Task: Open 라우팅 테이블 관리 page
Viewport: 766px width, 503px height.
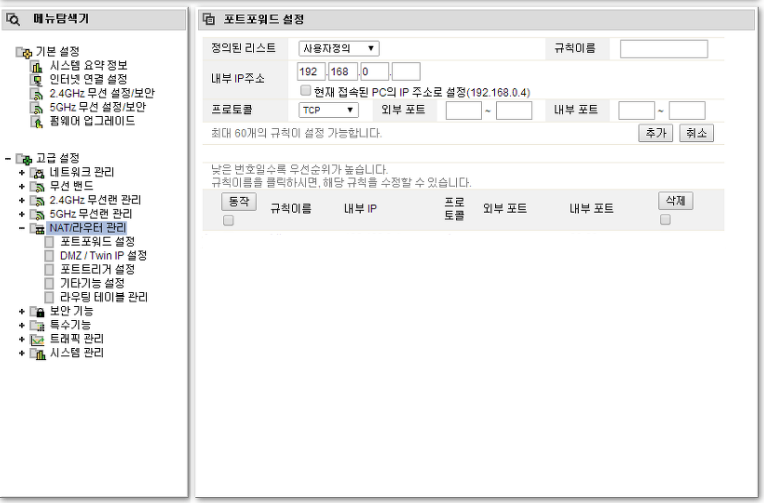Action: coord(104,297)
